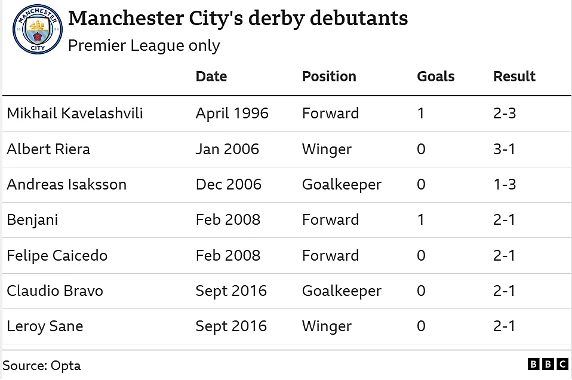This screenshot has width=572, height=380.
Task: Click Goalkeeper position in Claudio Bravo row
Action: pyautogui.click(x=341, y=291)
